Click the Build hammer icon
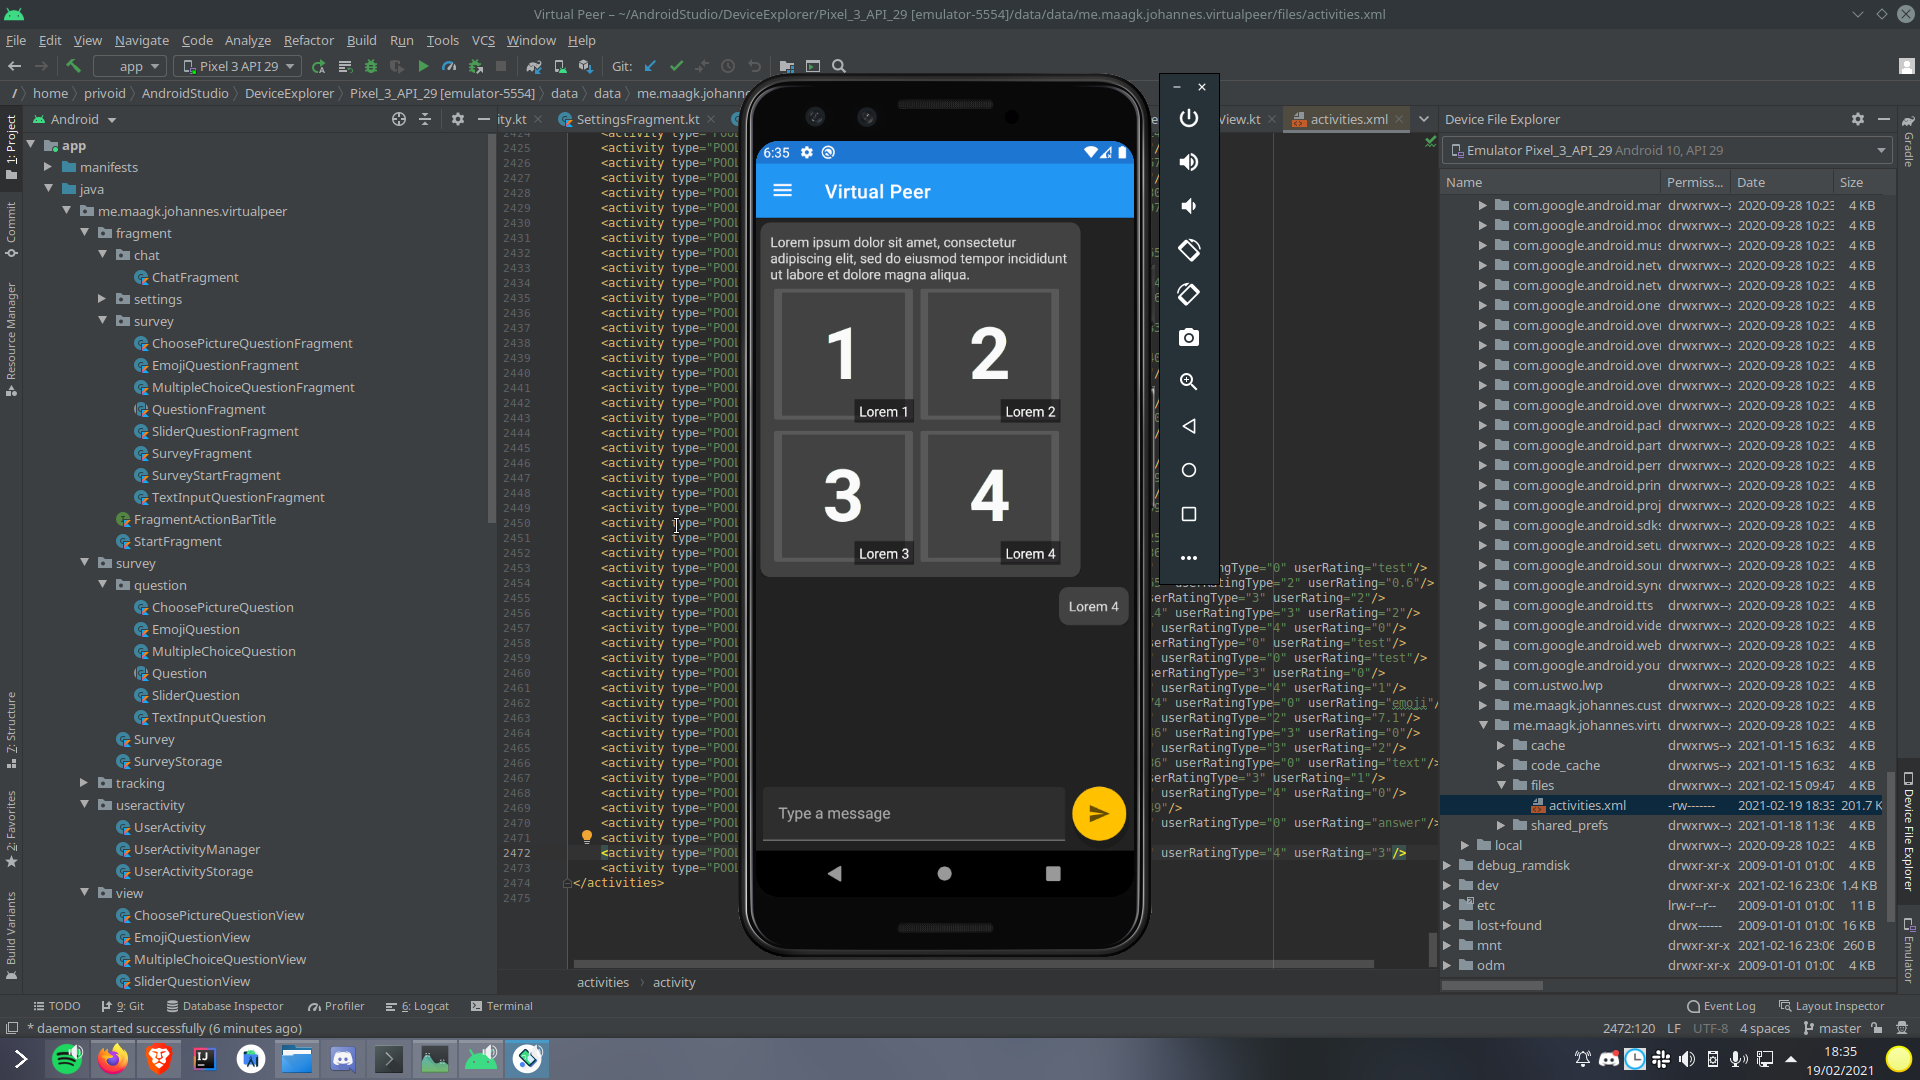The width and height of the screenshot is (1920, 1080). [73, 66]
